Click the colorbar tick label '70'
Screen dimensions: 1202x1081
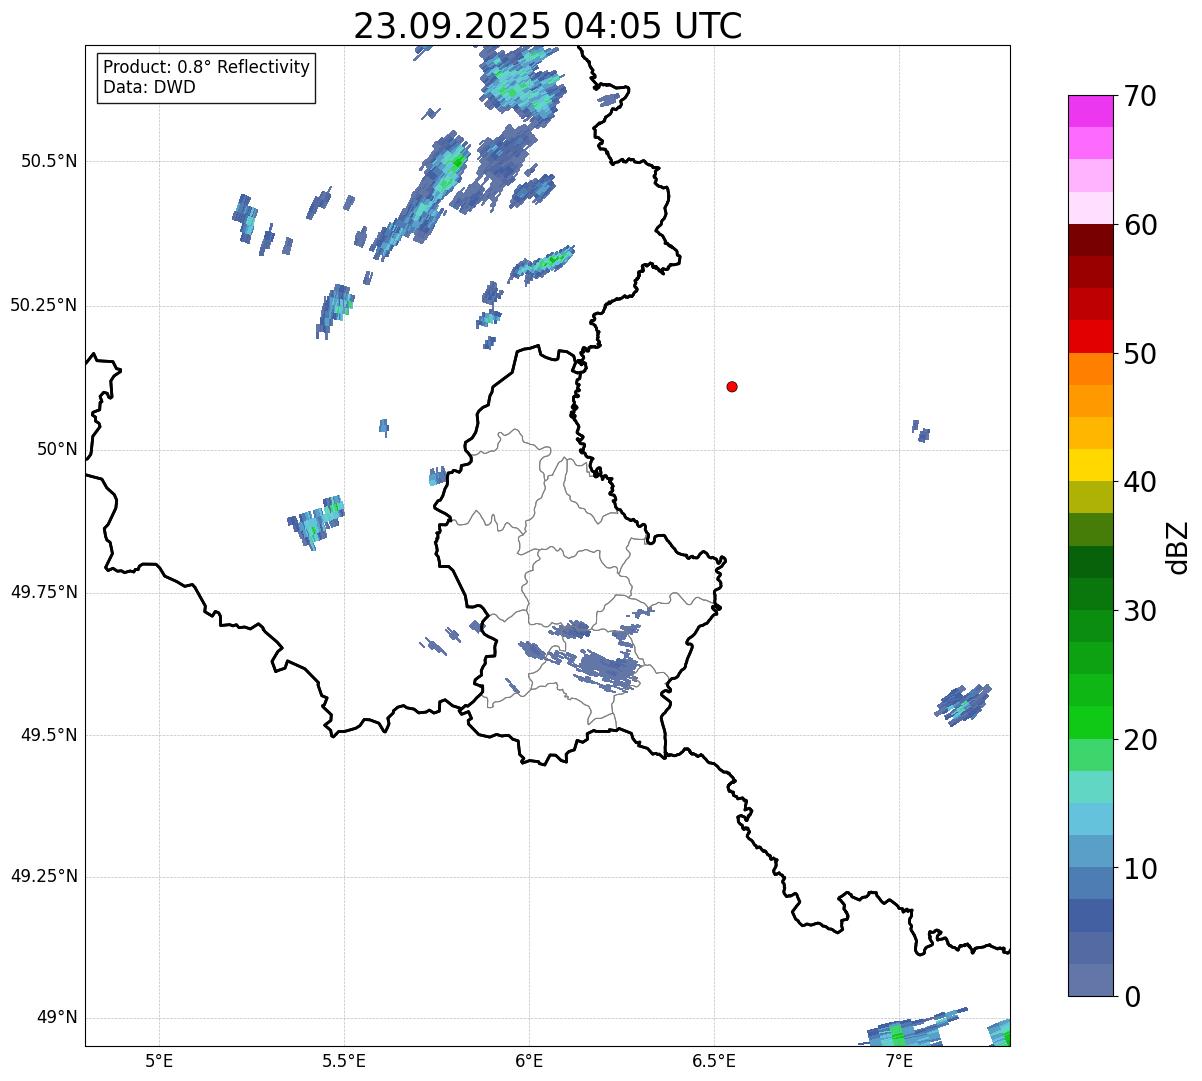pos(1140,96)
